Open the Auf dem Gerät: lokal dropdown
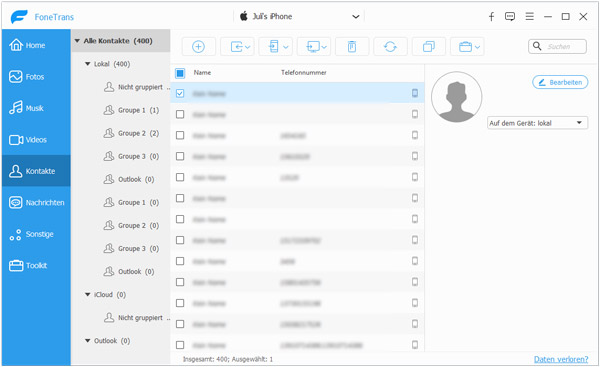This screenshot has height=367, width=600. pos(537,123)
